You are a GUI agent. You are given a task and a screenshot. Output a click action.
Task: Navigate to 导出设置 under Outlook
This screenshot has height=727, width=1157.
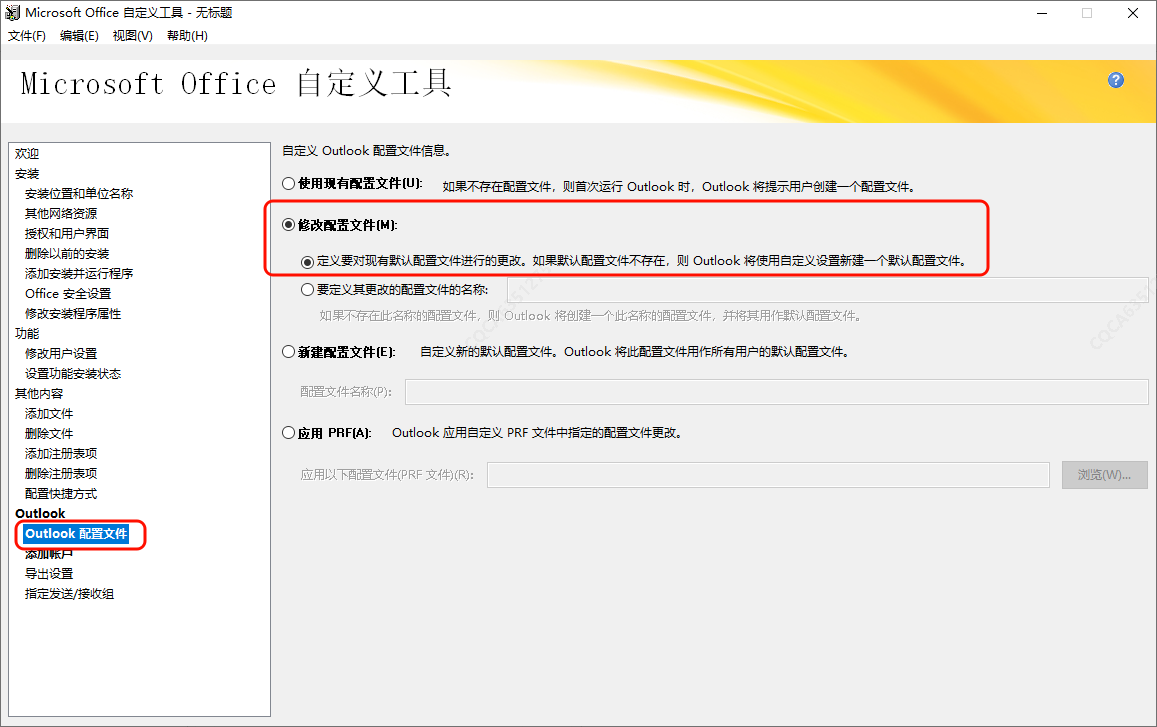[x=49, y=574]
